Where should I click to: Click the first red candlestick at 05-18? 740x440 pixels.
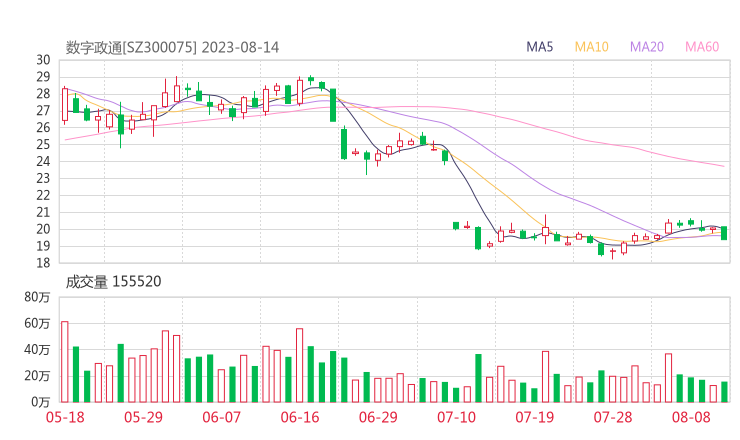[x=65, y=104]
